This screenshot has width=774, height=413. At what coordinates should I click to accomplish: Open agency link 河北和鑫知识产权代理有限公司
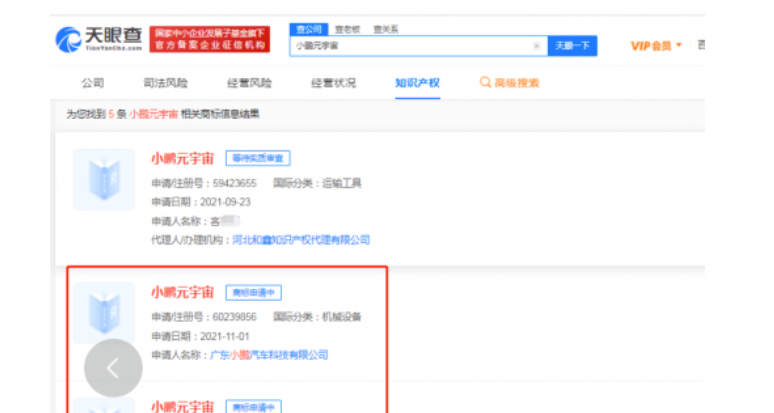[x=301, y=240]
